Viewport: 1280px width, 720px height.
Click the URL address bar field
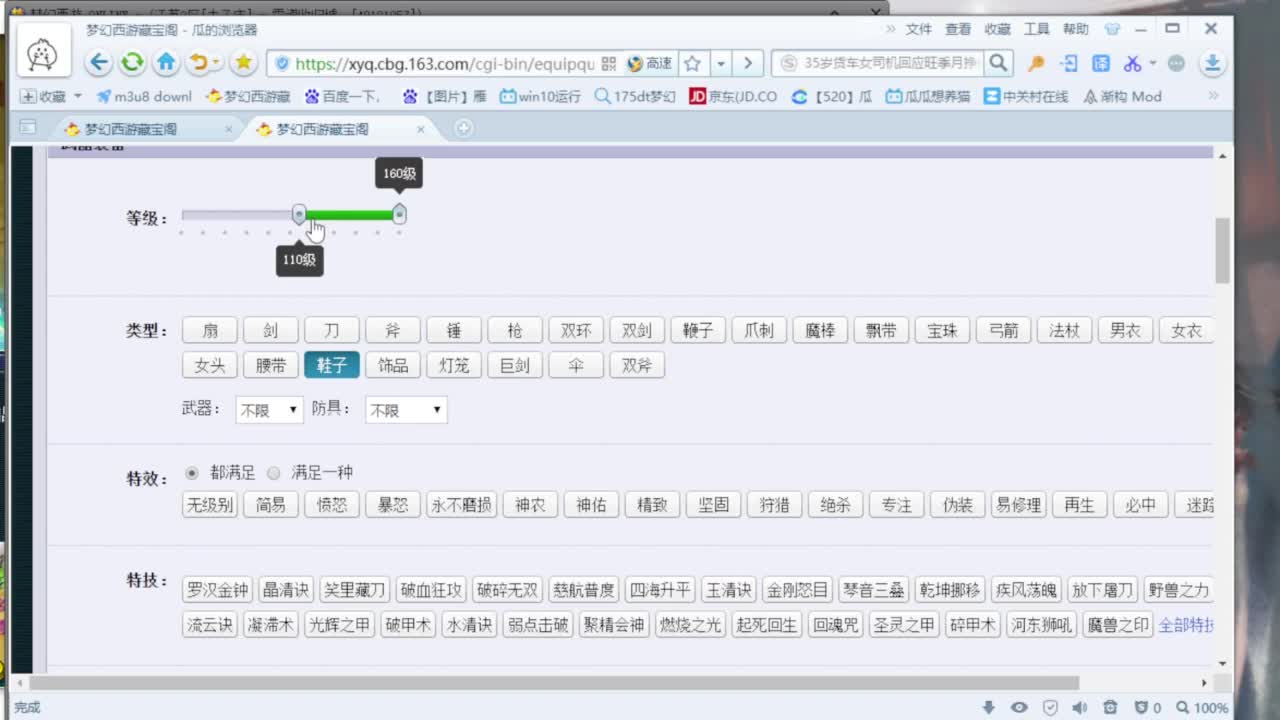[x=445, y=64]
